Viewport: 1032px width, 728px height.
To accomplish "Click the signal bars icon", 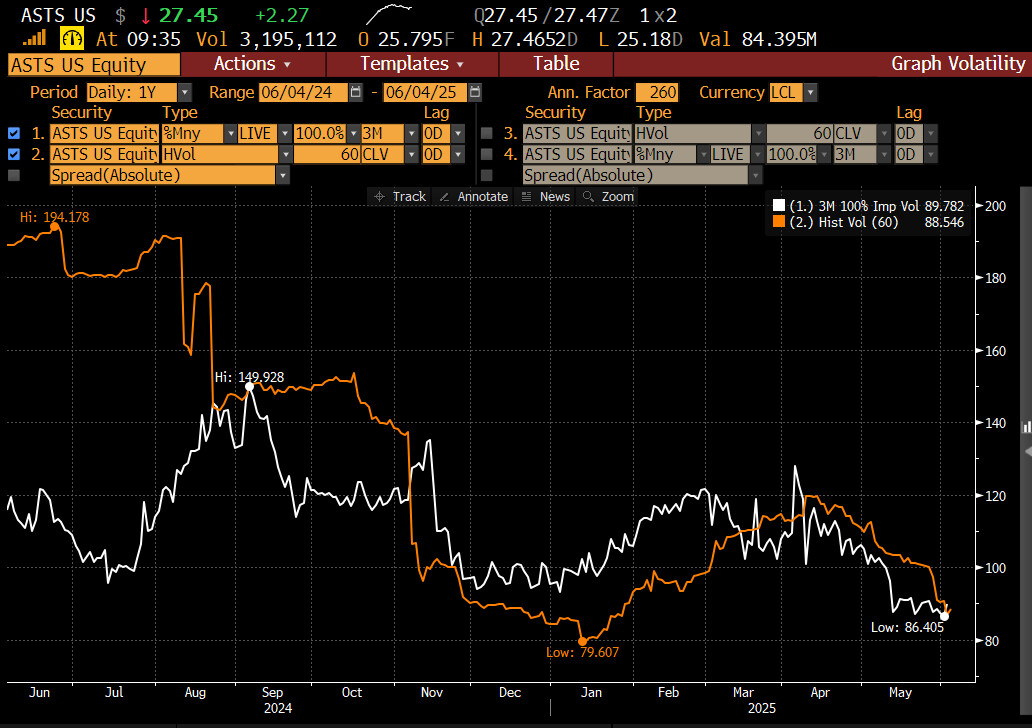I will click(35, 39).
